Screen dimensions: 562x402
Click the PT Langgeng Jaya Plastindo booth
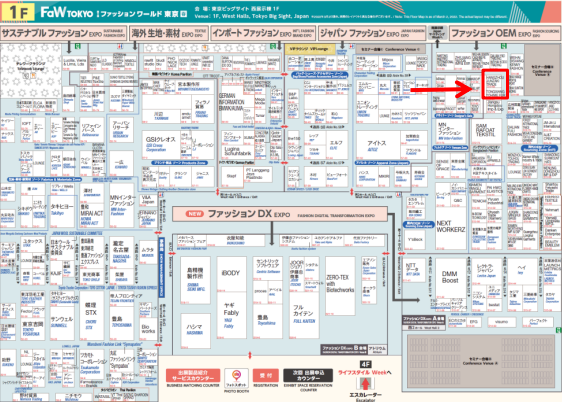pos(258,174)
